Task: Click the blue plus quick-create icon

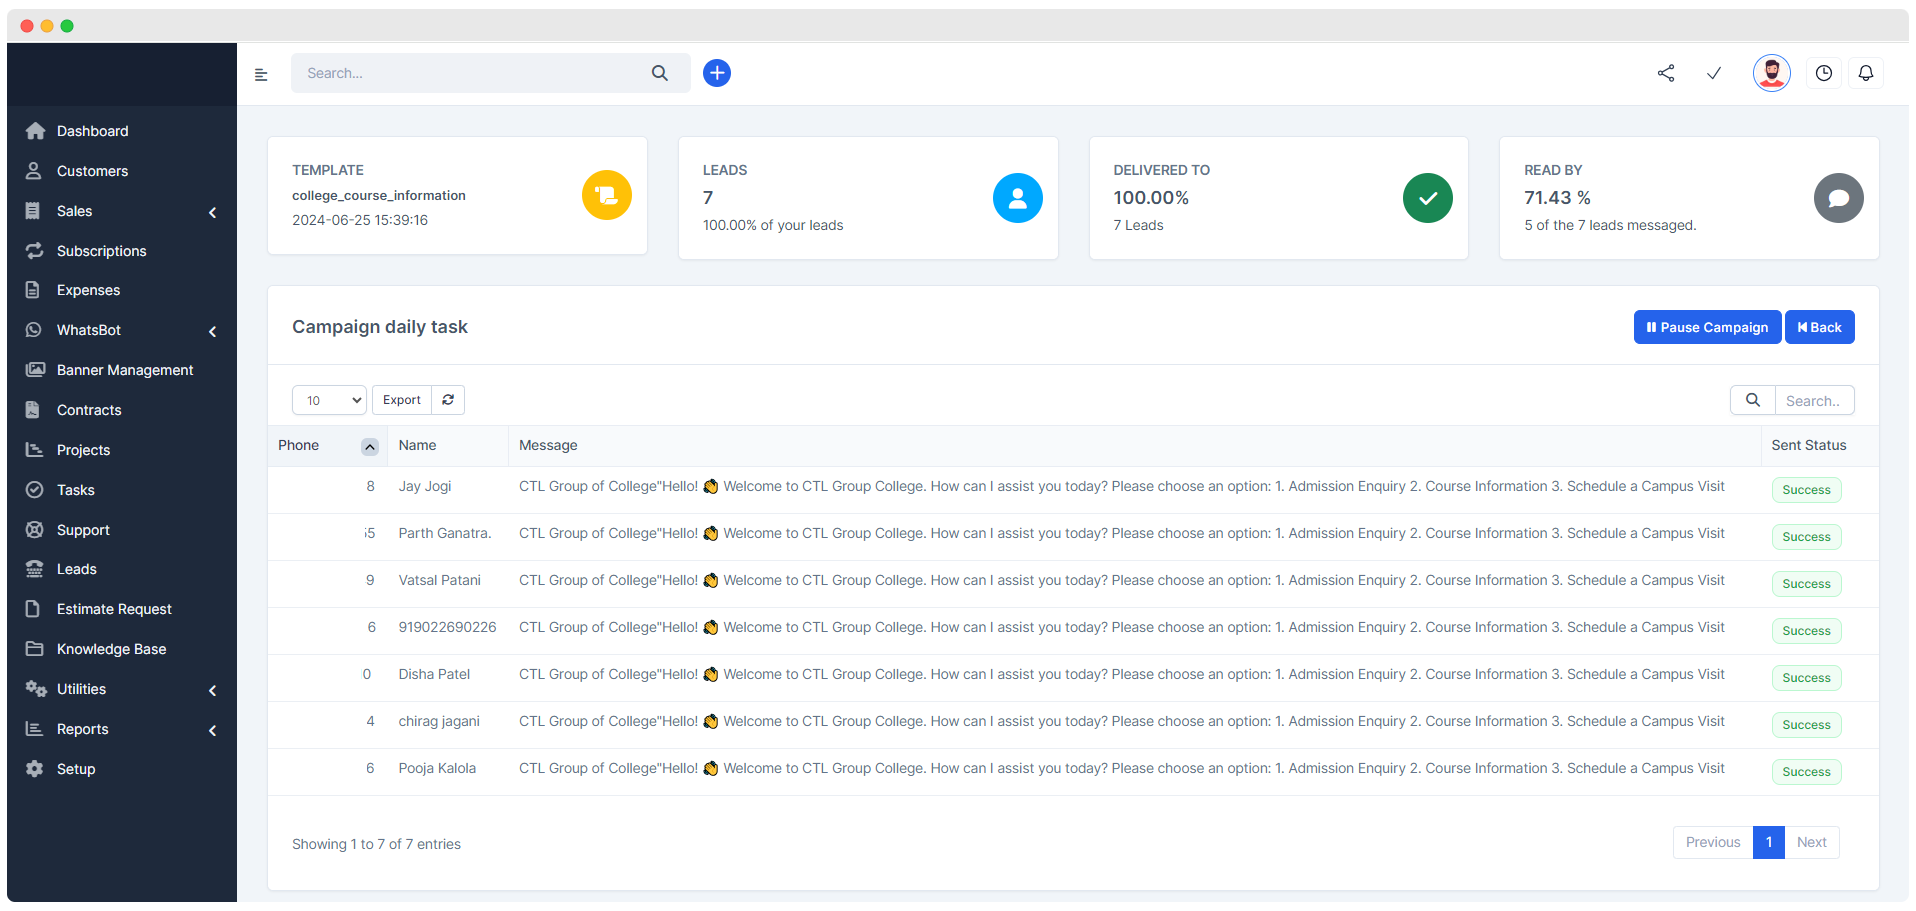Action: 716,73
